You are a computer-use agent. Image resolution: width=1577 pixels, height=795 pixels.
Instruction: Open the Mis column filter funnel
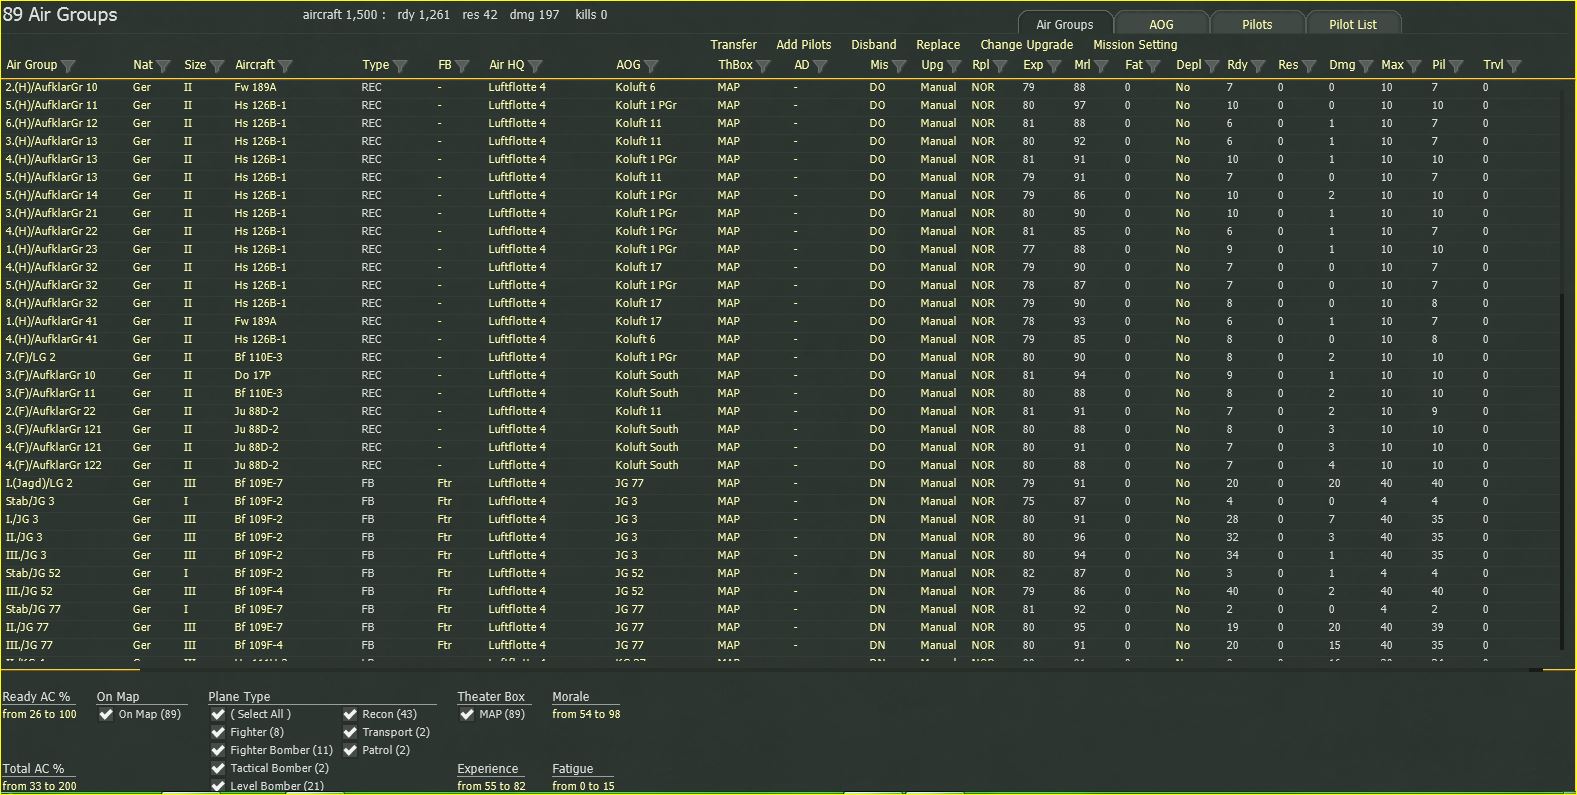tap(899, 66)
